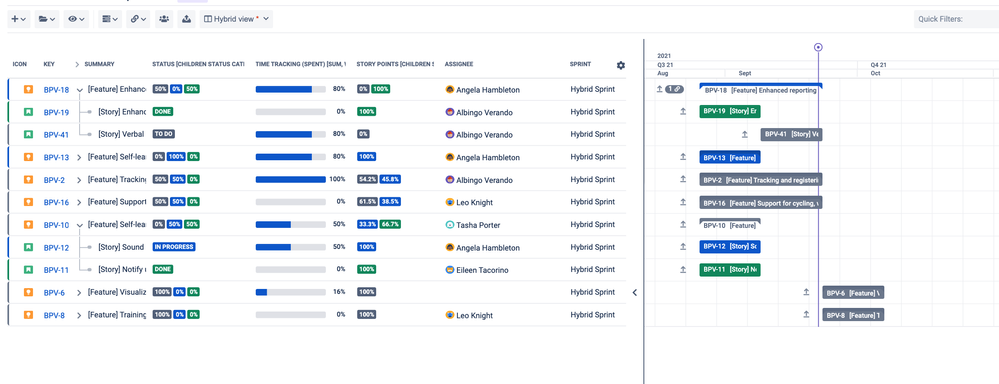The height and width of the screenshot is (384, 999).
Task: Click the Sept month label in timeline
Action: coord(745,73)
